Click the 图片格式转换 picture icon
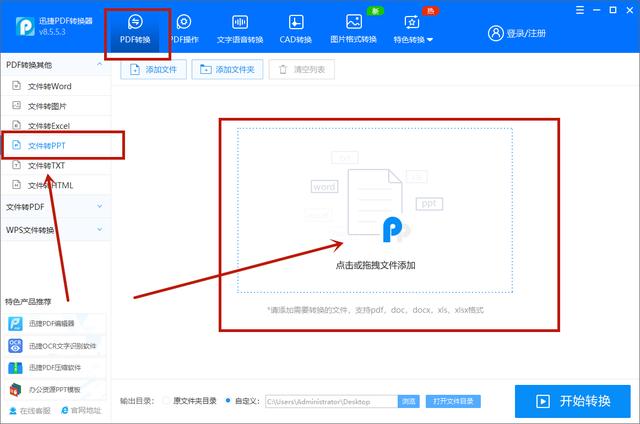This screenshot has height=424, width=640. (353, 22)
